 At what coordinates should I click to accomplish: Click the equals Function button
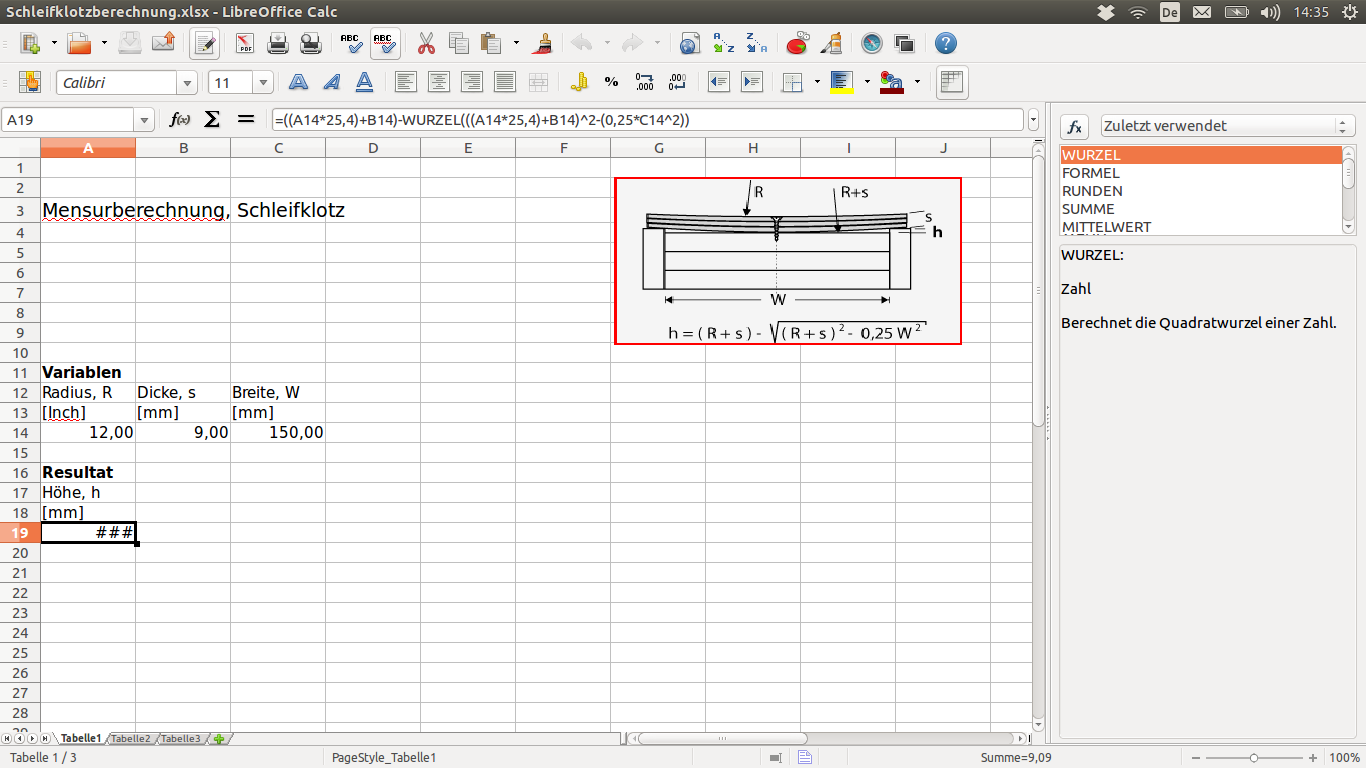pos(246,120)
